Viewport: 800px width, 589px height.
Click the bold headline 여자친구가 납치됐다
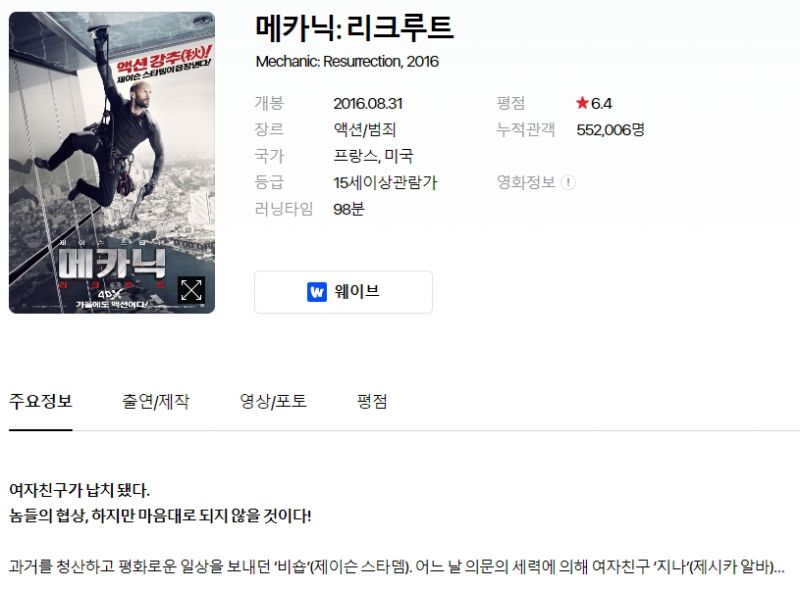(80, 490)
